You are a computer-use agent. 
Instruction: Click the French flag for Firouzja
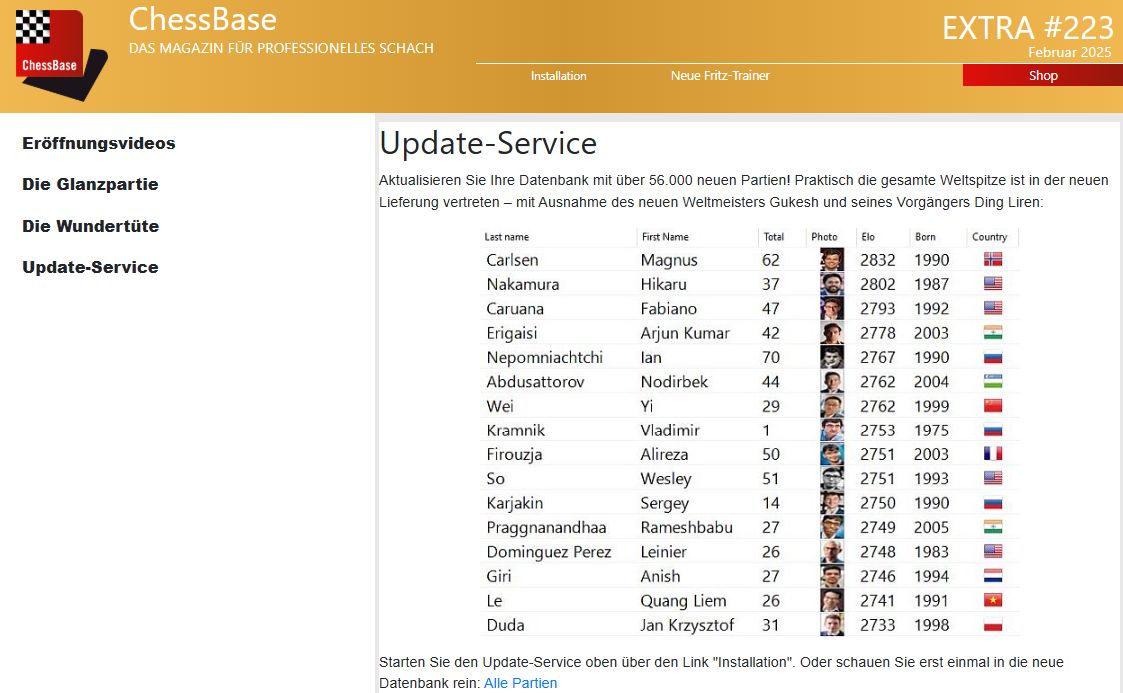pyautogui.click(x=992, y=454)
